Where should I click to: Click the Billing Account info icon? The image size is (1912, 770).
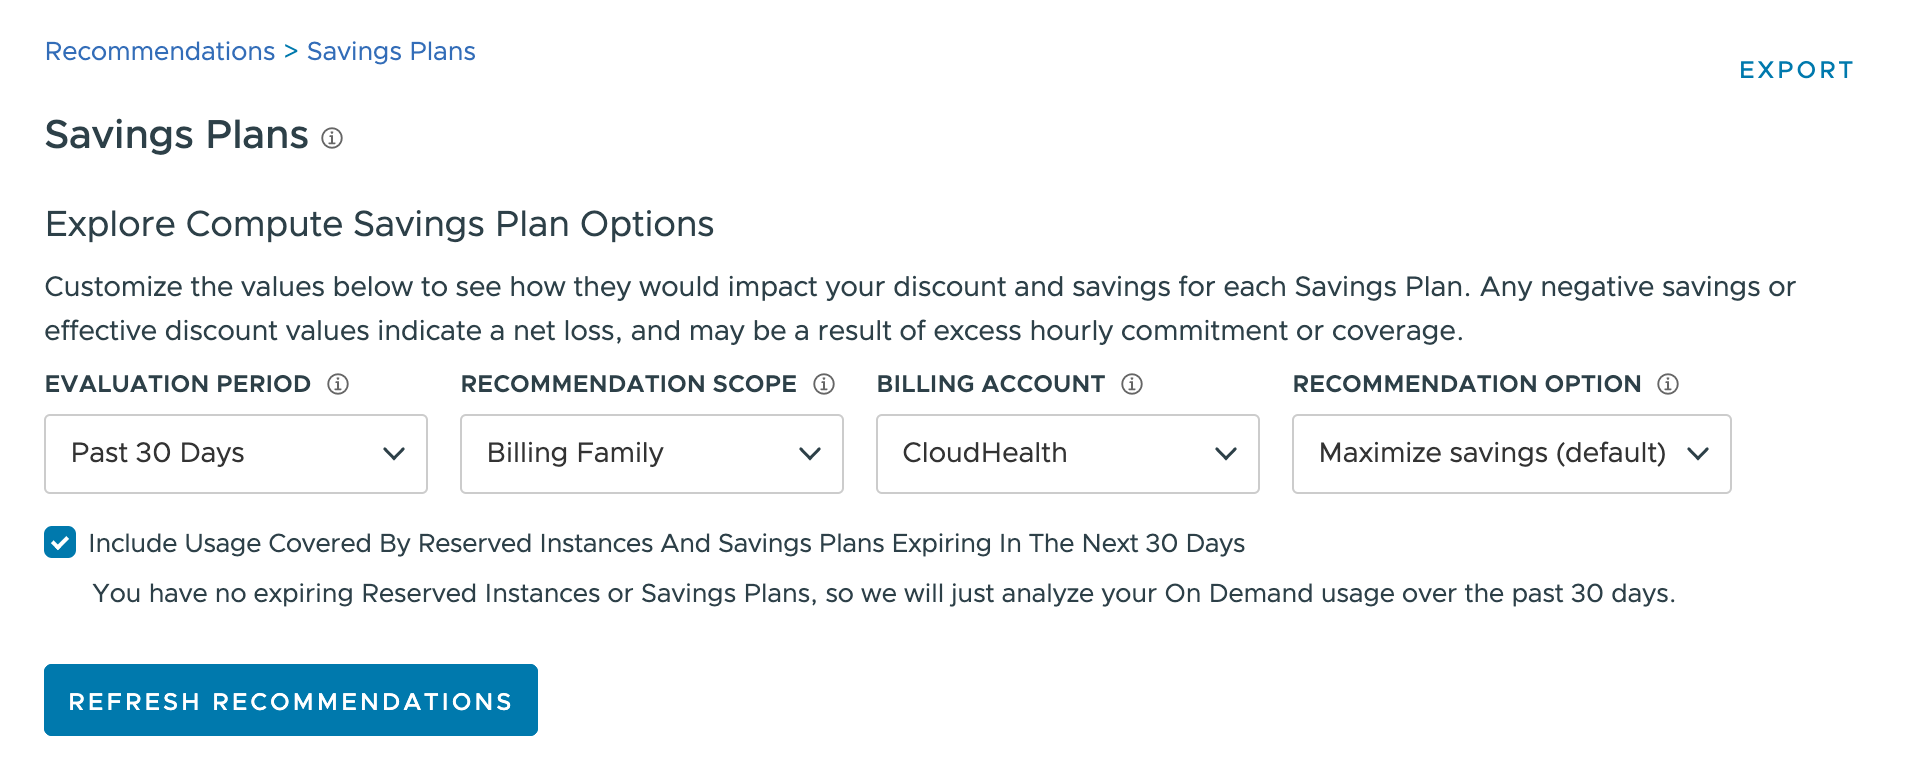[x=1131, y=384]
